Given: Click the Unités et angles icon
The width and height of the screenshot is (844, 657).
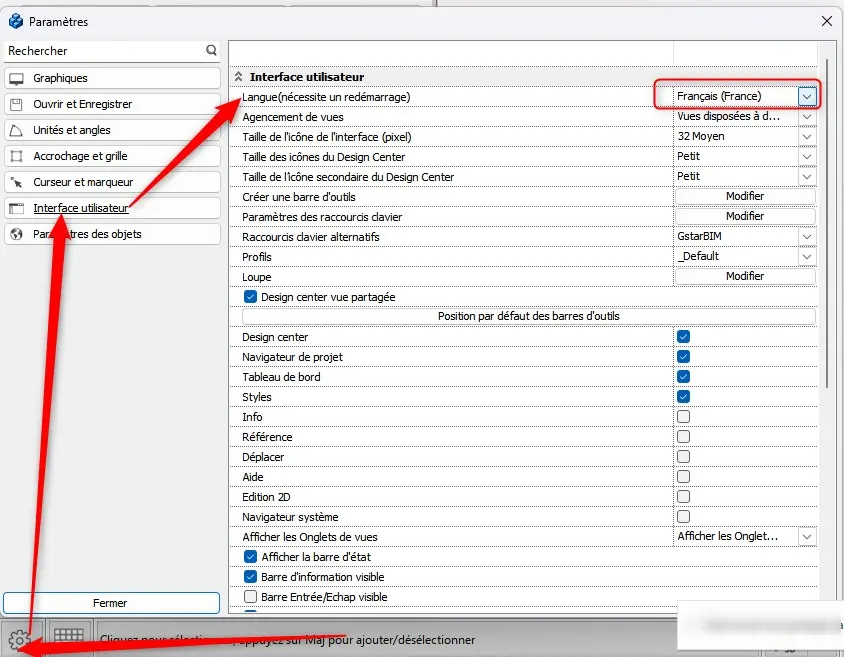Looking at the screenshot, I should point(17,130).
